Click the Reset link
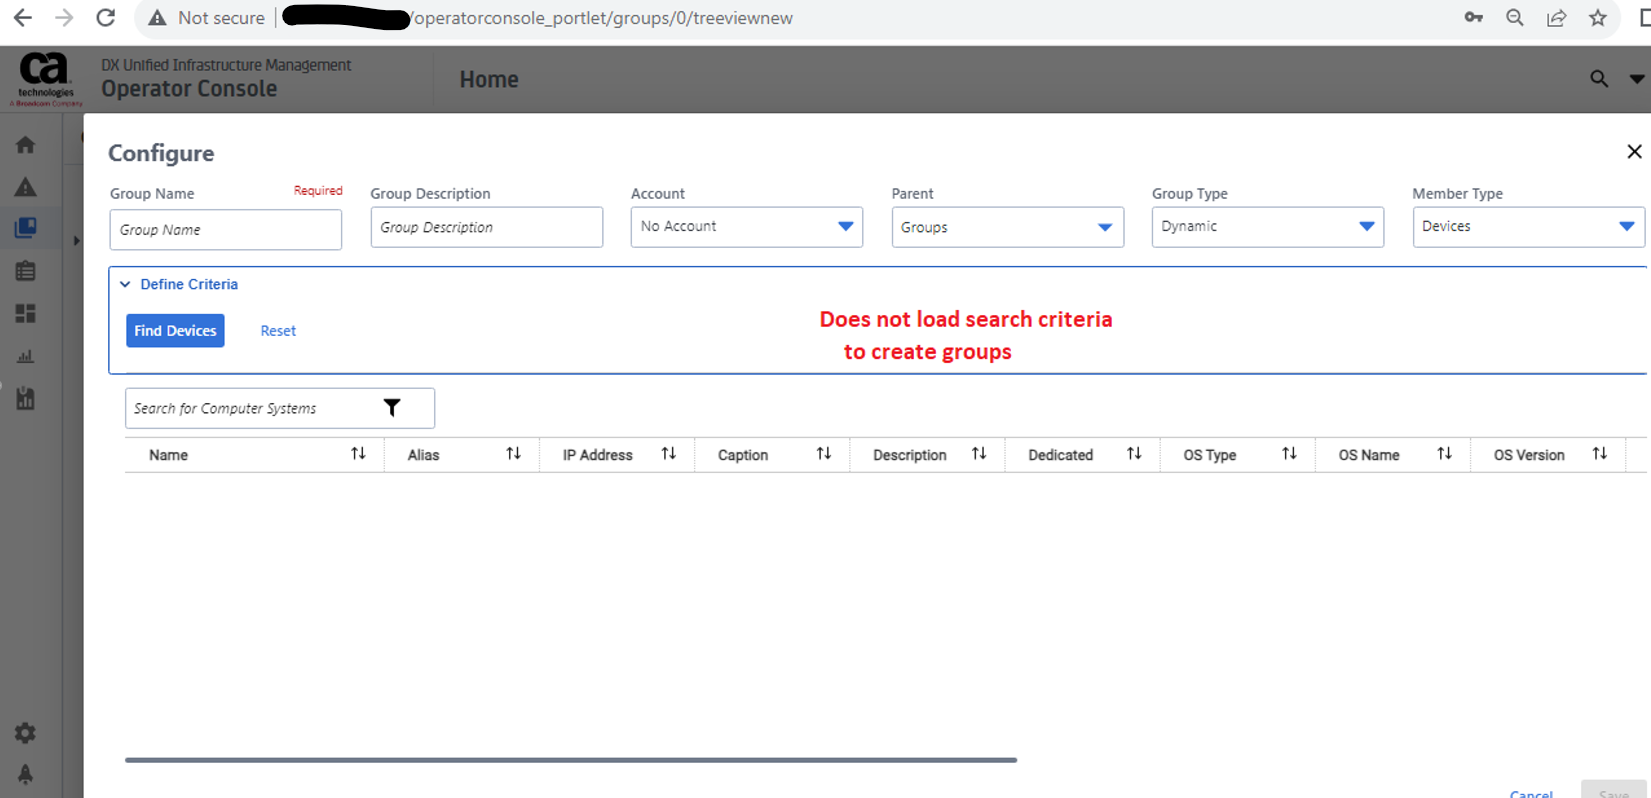1651x798 pixels. click(x=278, y=331)
